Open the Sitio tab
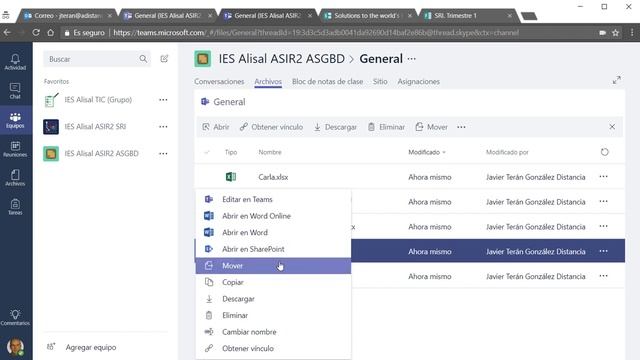The width and height of the screenshot is (640, 360). [380, 82]
